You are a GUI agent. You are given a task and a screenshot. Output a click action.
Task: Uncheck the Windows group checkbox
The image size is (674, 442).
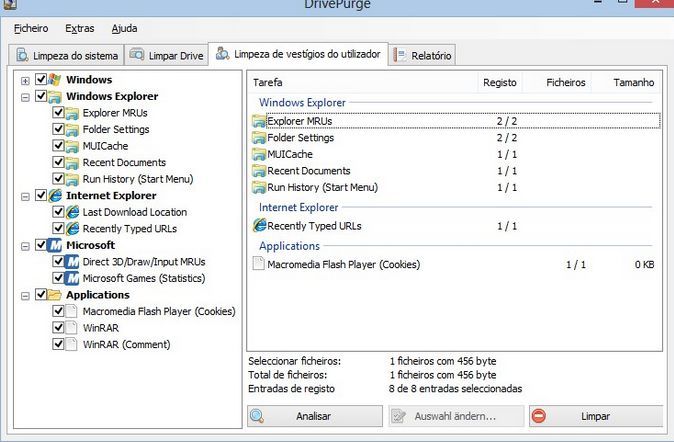tap(41, 79)
